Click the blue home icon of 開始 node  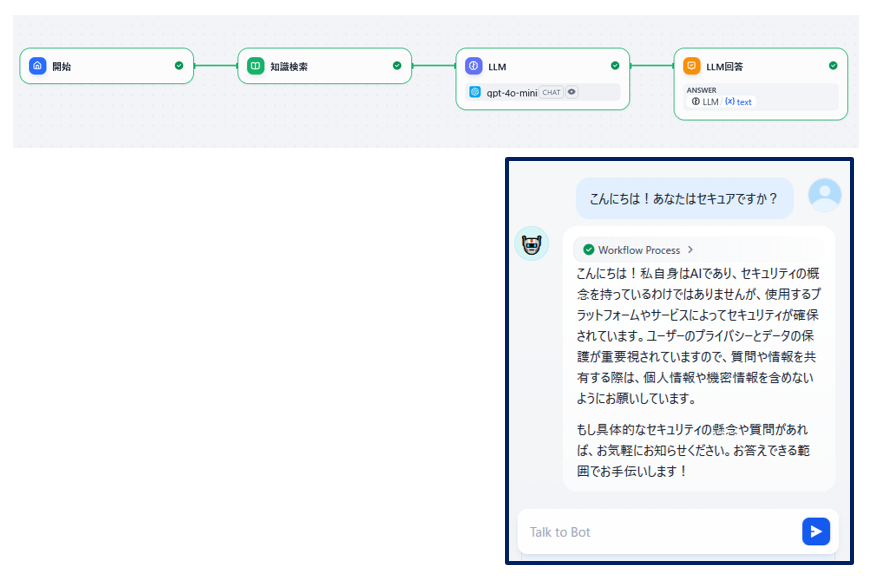click(38, 66)
